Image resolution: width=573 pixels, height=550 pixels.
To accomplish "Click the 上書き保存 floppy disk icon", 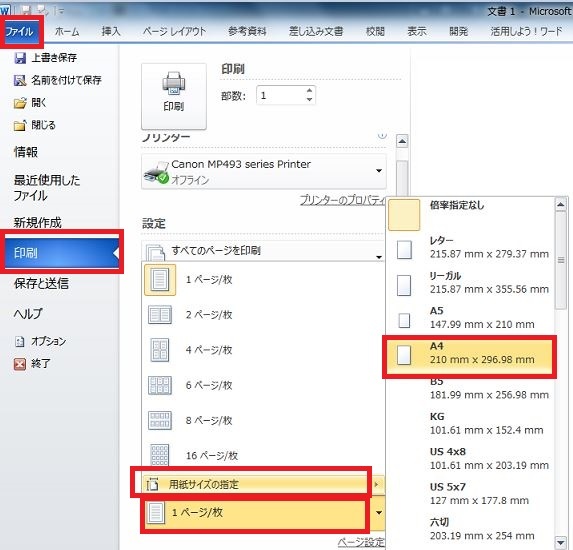I will coord(20,58).
